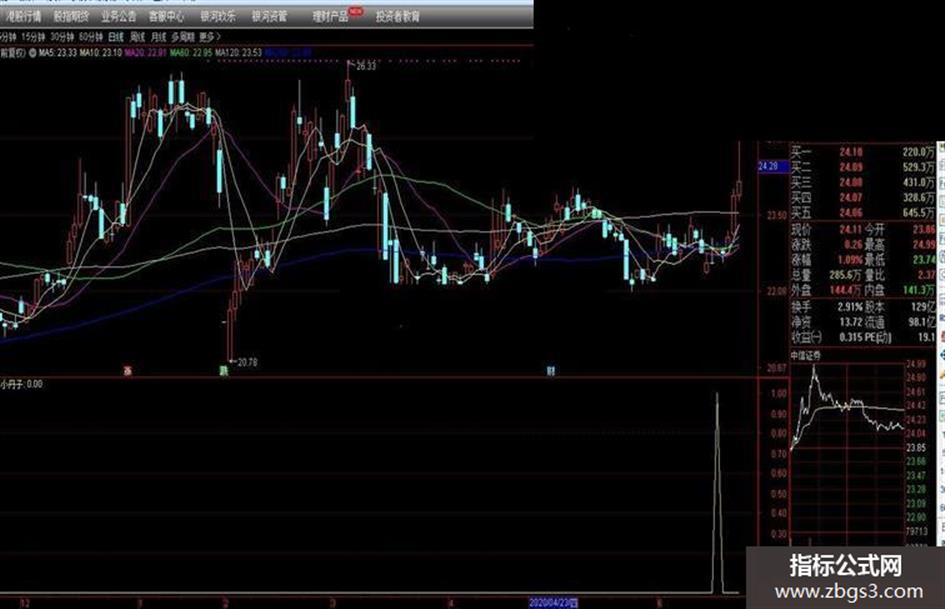Click the 总量 285.6万 field
Viewport: 945px width, 609px height.
pos(827,275)
